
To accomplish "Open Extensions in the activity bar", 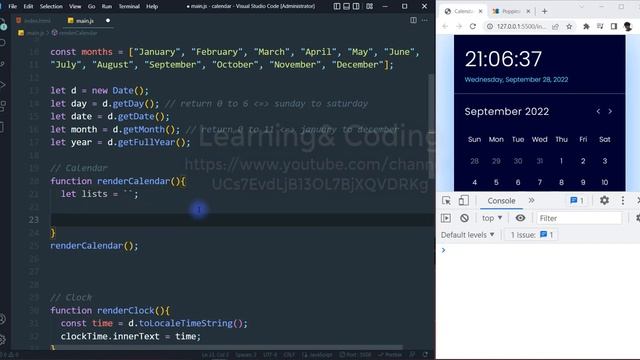I will tap(2, 106).
